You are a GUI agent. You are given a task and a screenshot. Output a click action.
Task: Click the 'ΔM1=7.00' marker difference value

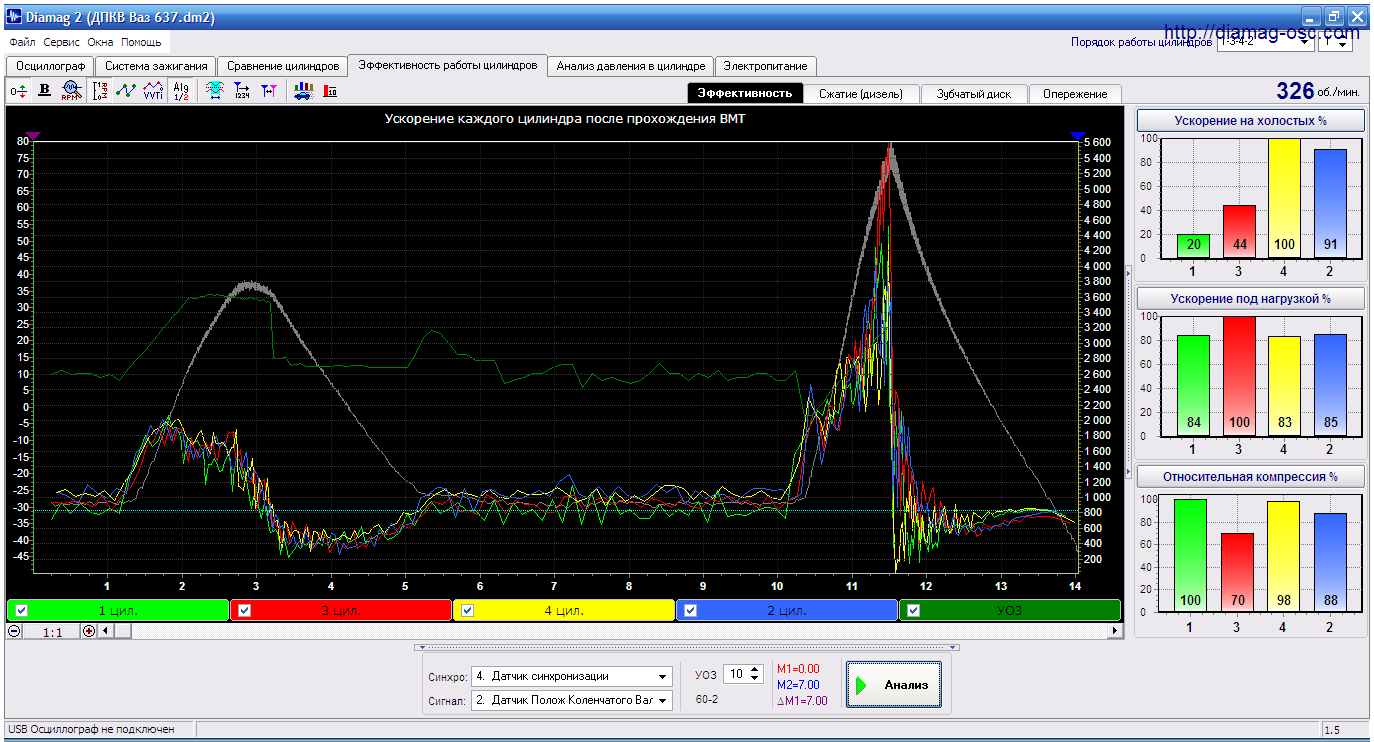click(802, 701)
